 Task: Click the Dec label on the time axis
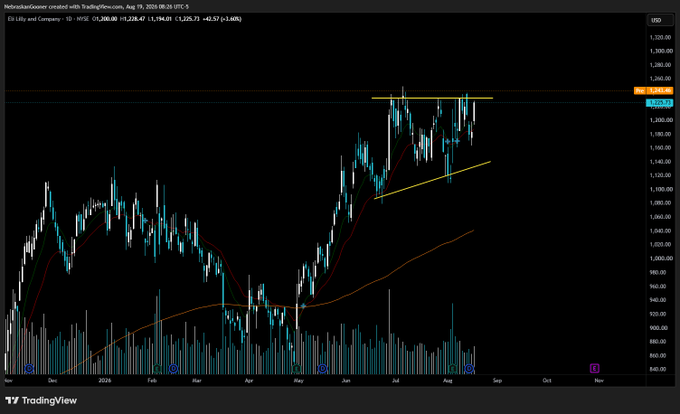52,381
